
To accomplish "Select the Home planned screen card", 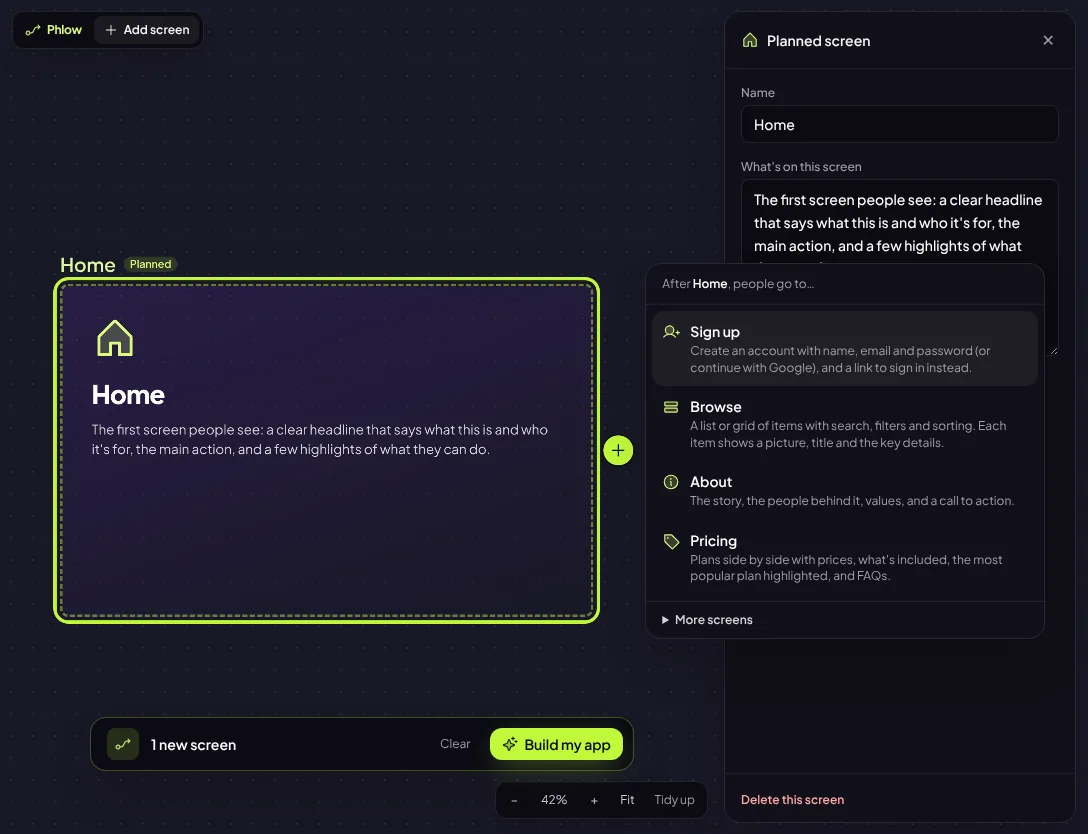I will coord(327,450).
